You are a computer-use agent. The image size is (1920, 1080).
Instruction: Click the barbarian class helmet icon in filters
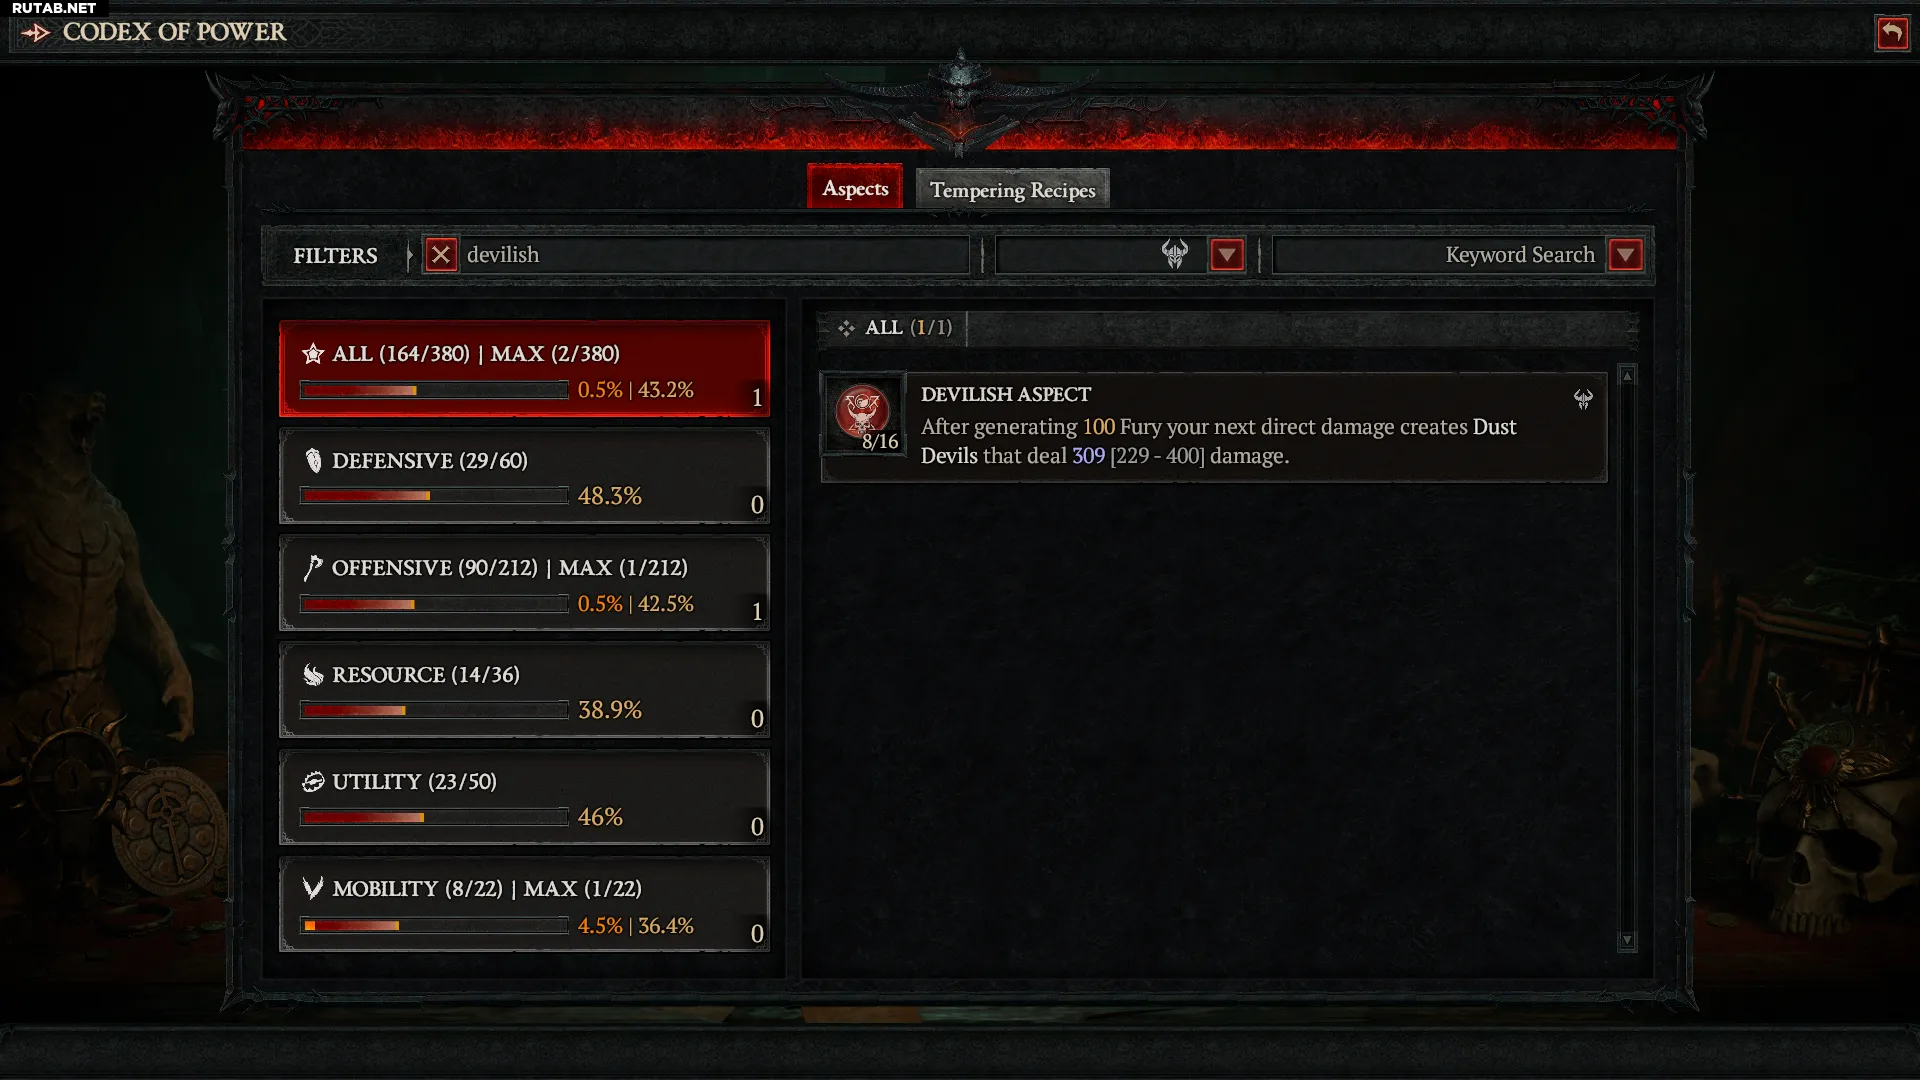pyautogui.click(x=1175, y=254)
